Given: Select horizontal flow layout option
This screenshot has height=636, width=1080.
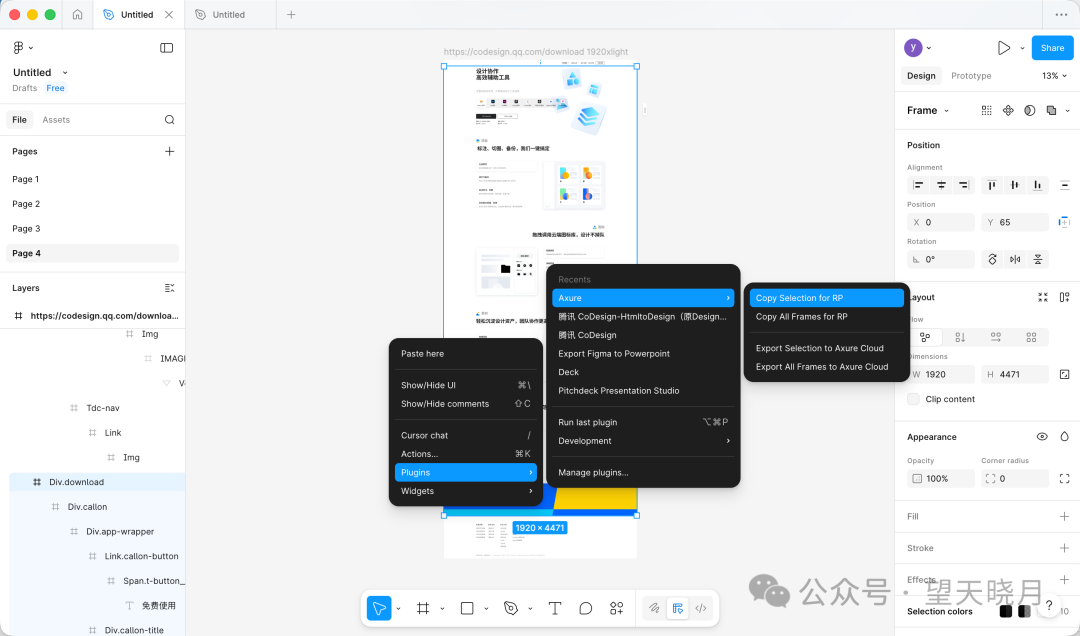Looking at the screenshot, I should pyautogui.click(x=996, y=337).
